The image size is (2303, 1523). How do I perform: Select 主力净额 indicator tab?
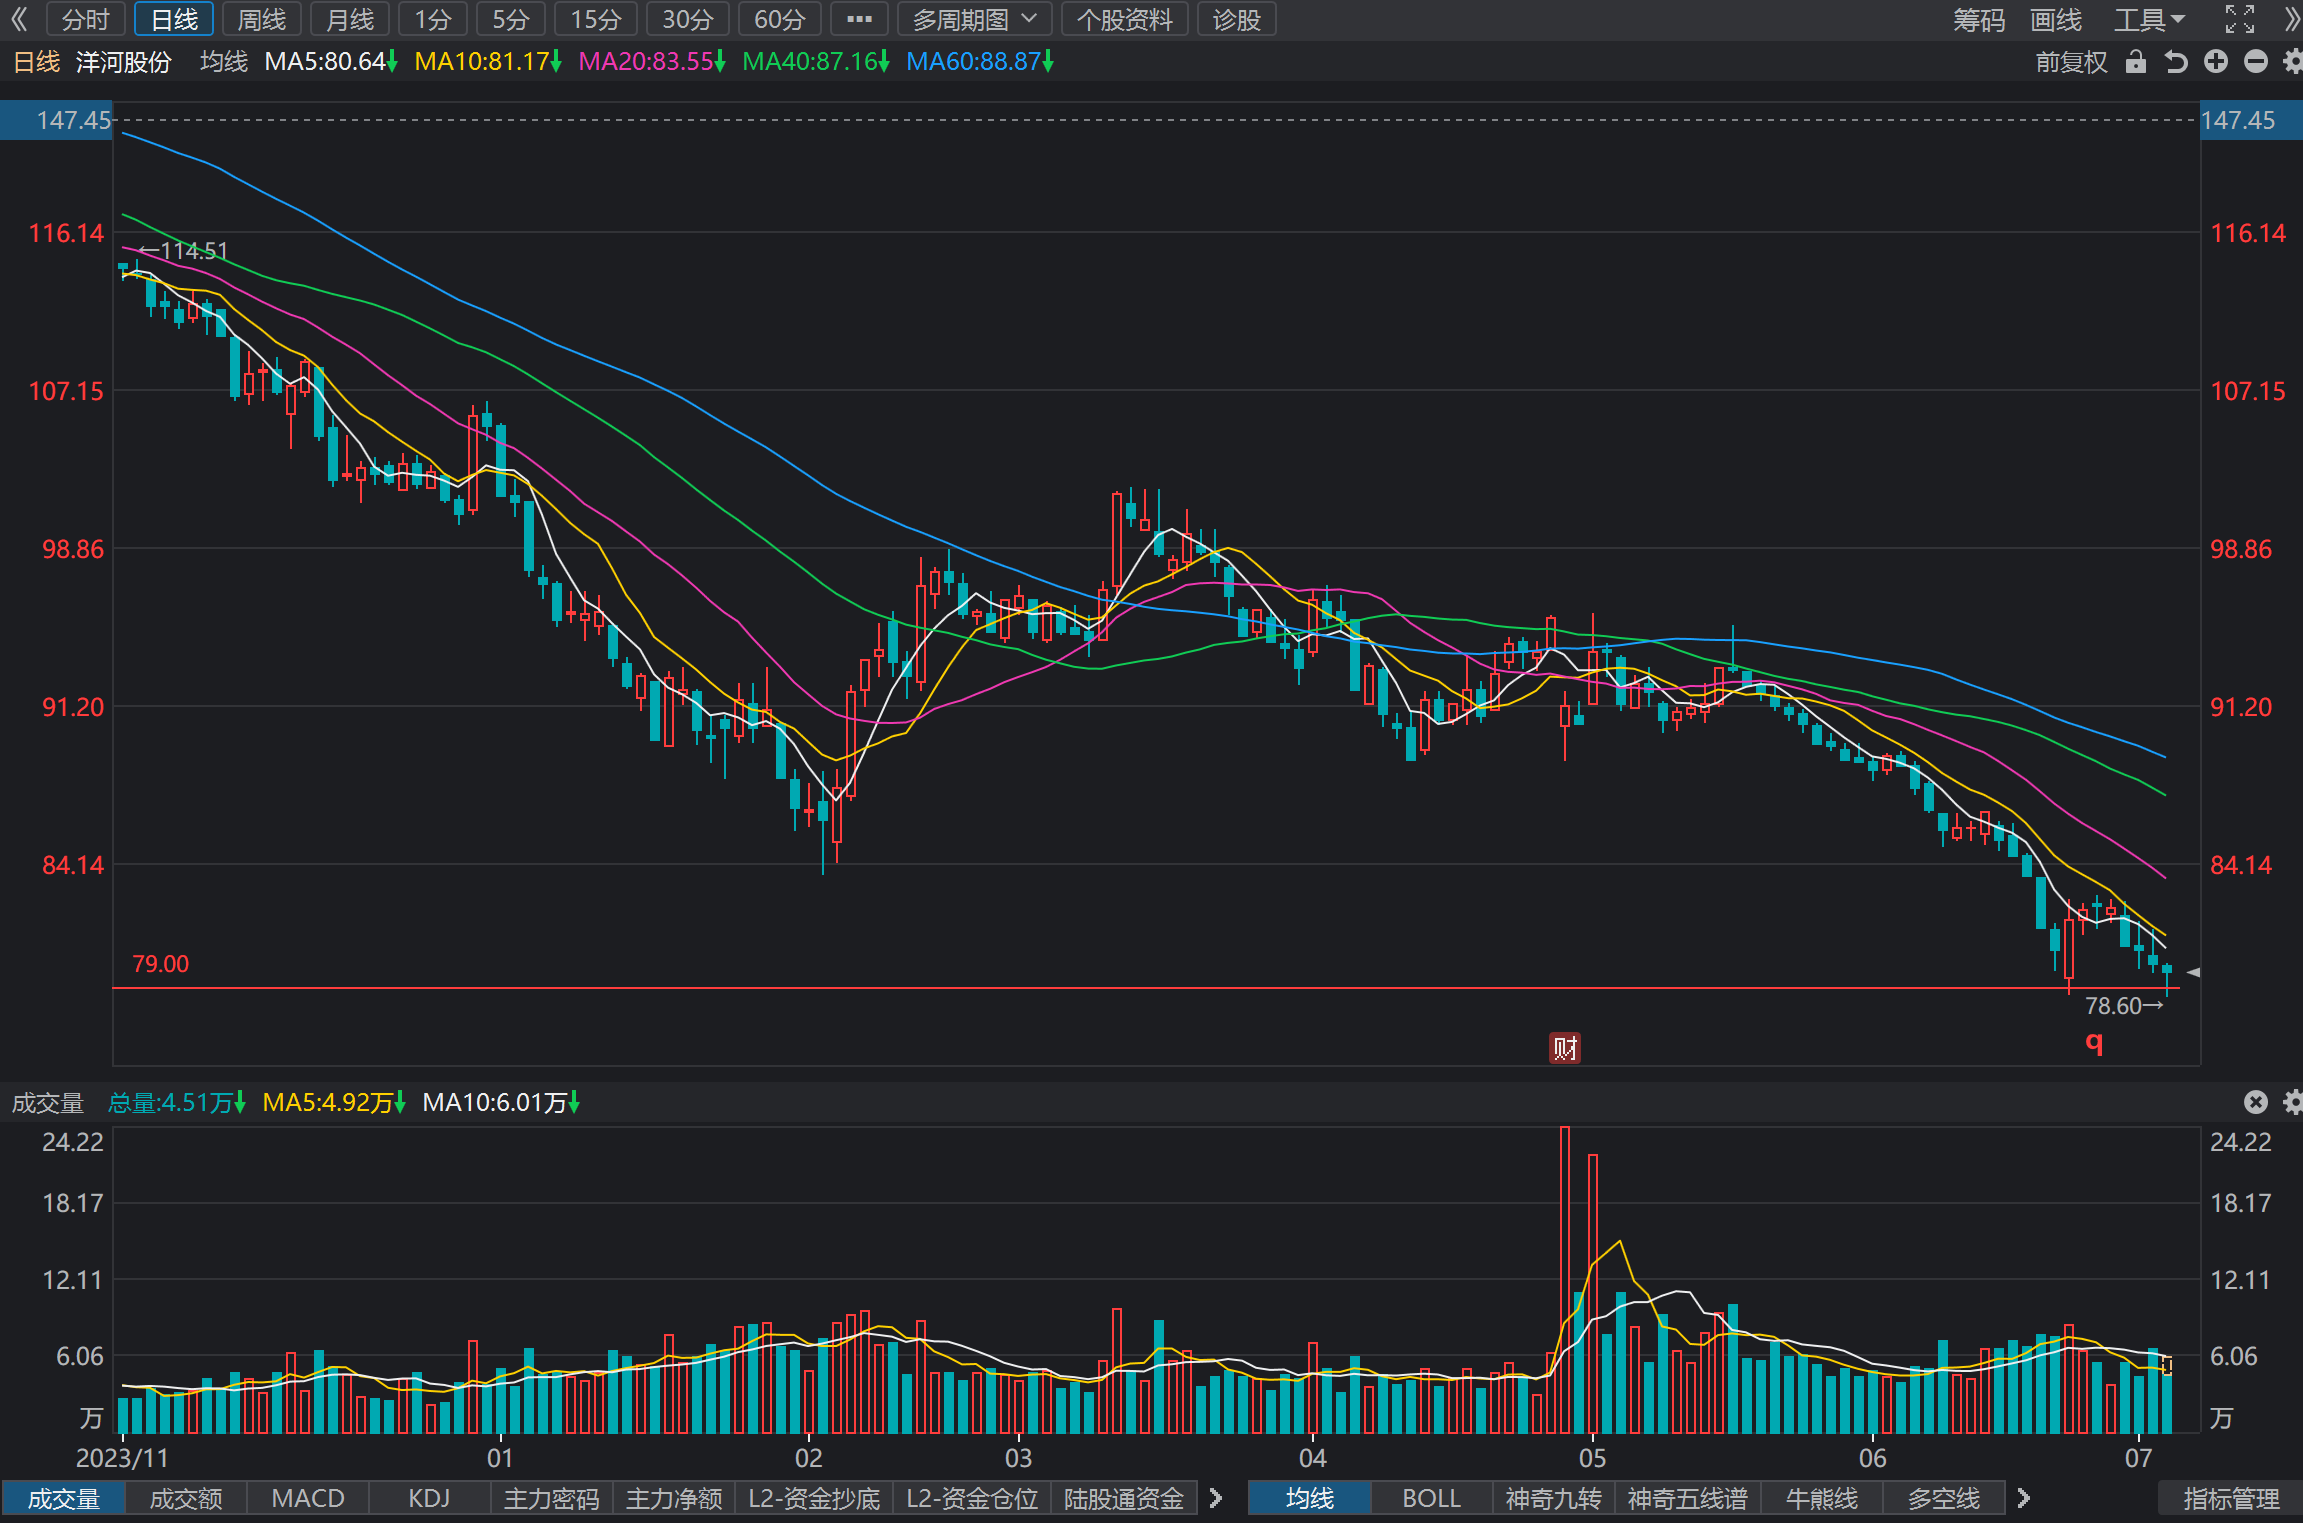point(674,1498)
